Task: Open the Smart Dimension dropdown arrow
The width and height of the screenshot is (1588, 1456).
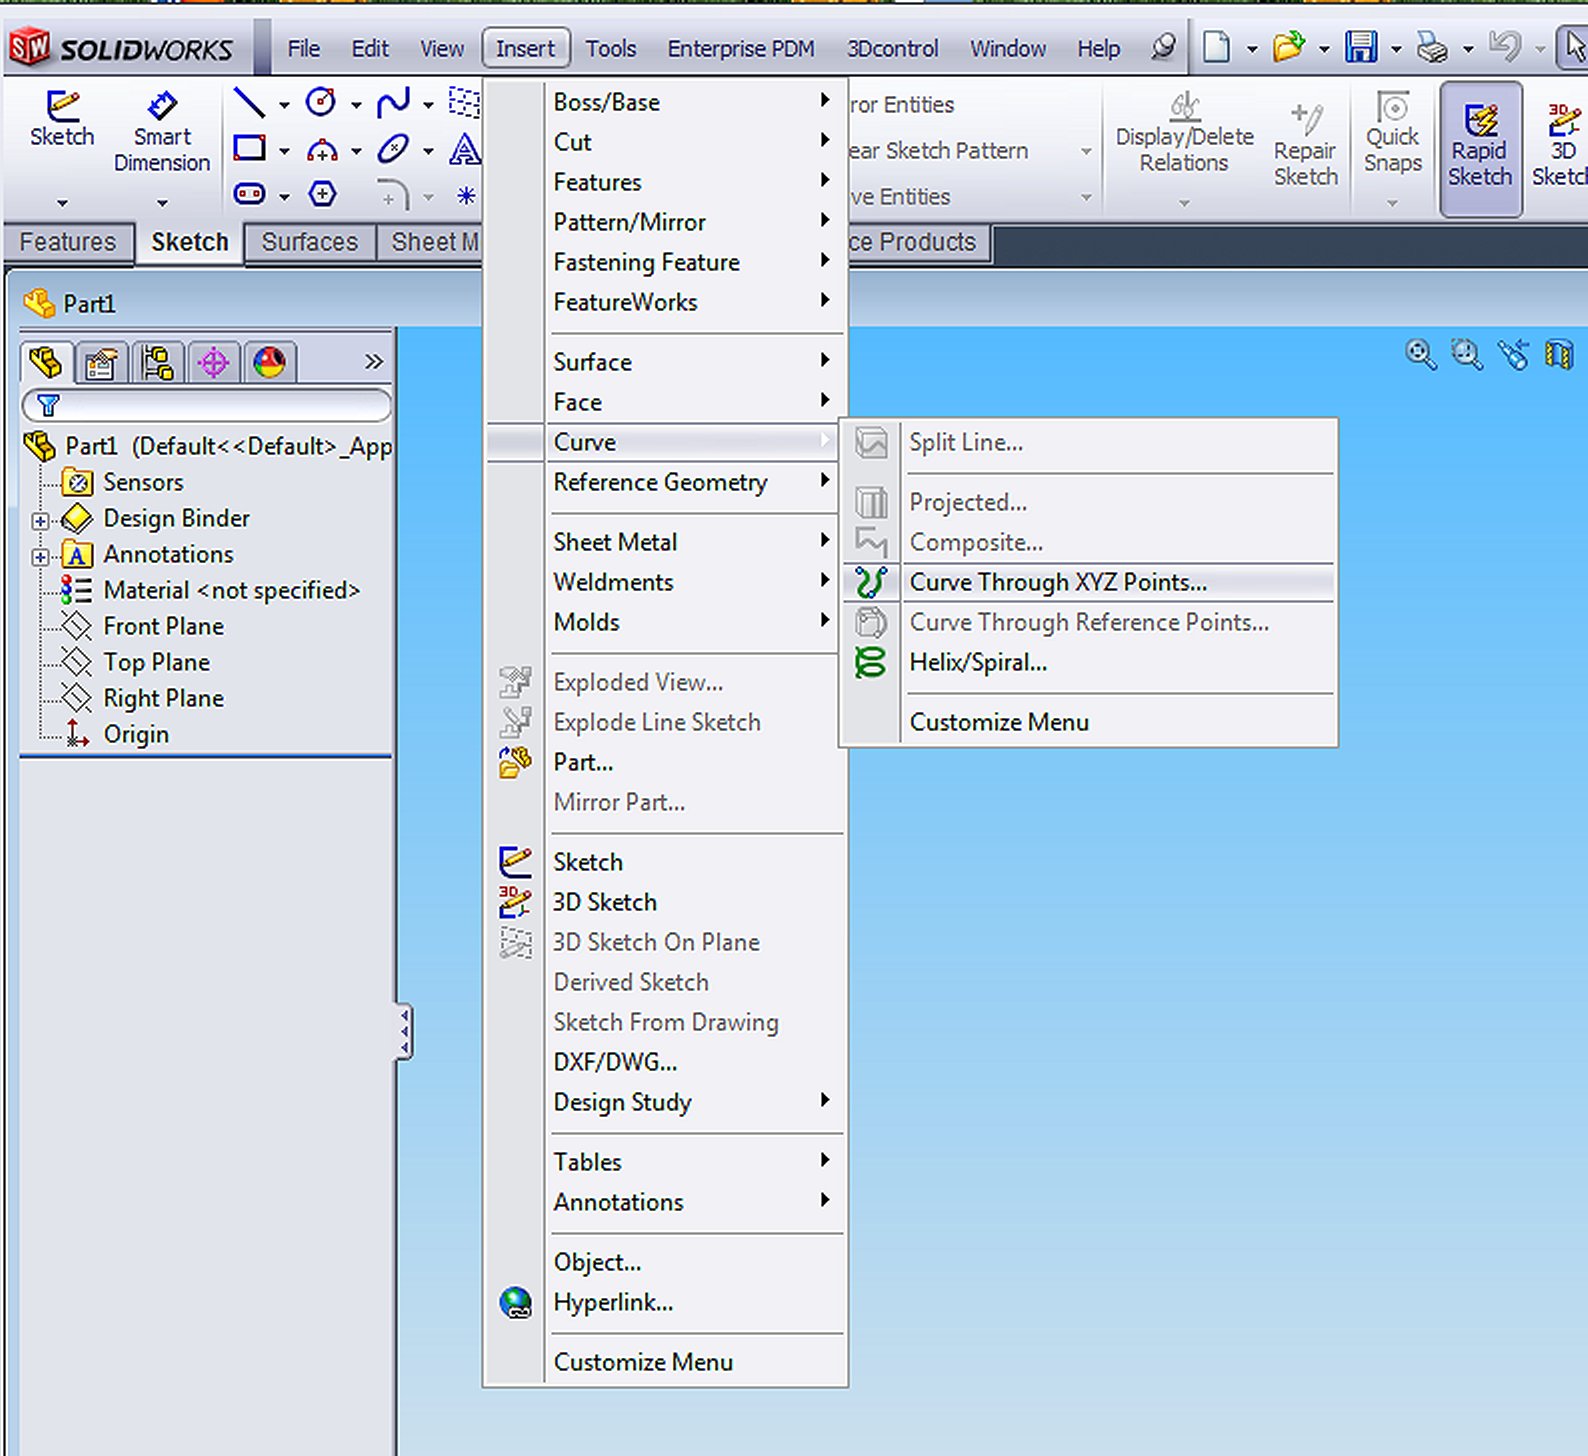Action: coord(162,203)
